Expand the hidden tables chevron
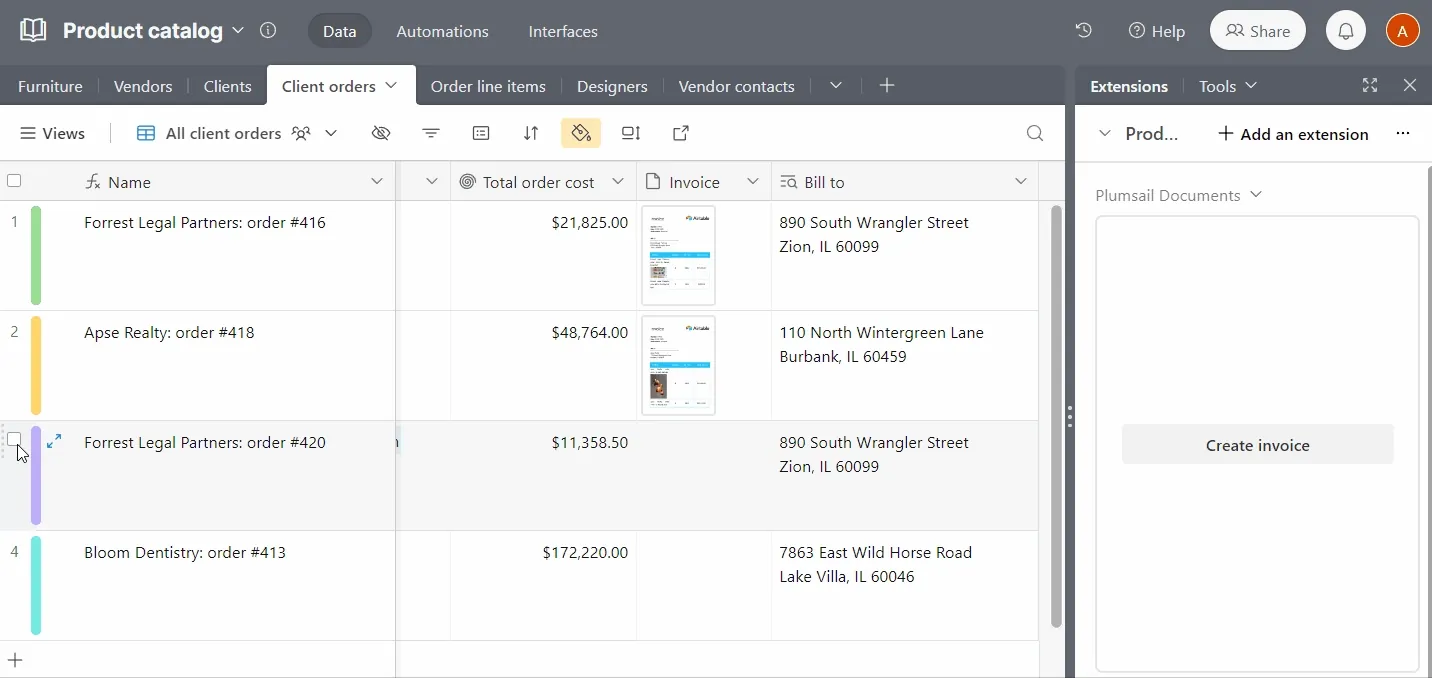The image size is (1432, 678). (836, 86)
